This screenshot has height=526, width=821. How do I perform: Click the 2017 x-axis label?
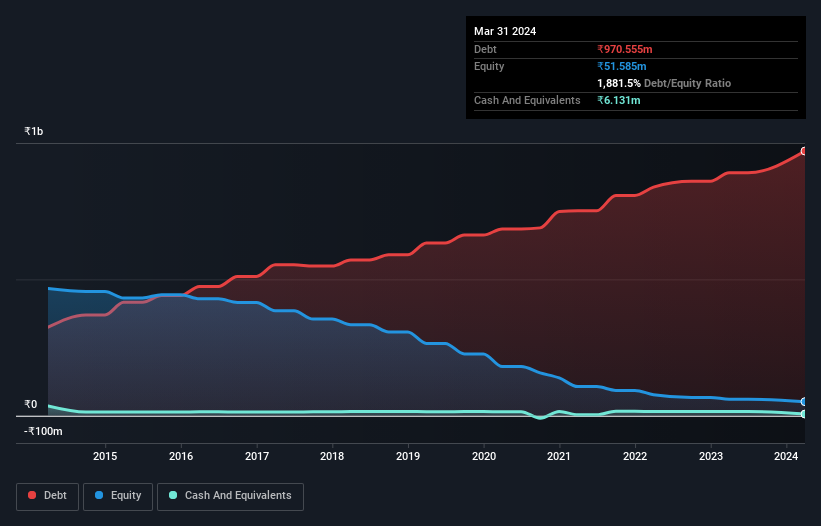(257, 456)
